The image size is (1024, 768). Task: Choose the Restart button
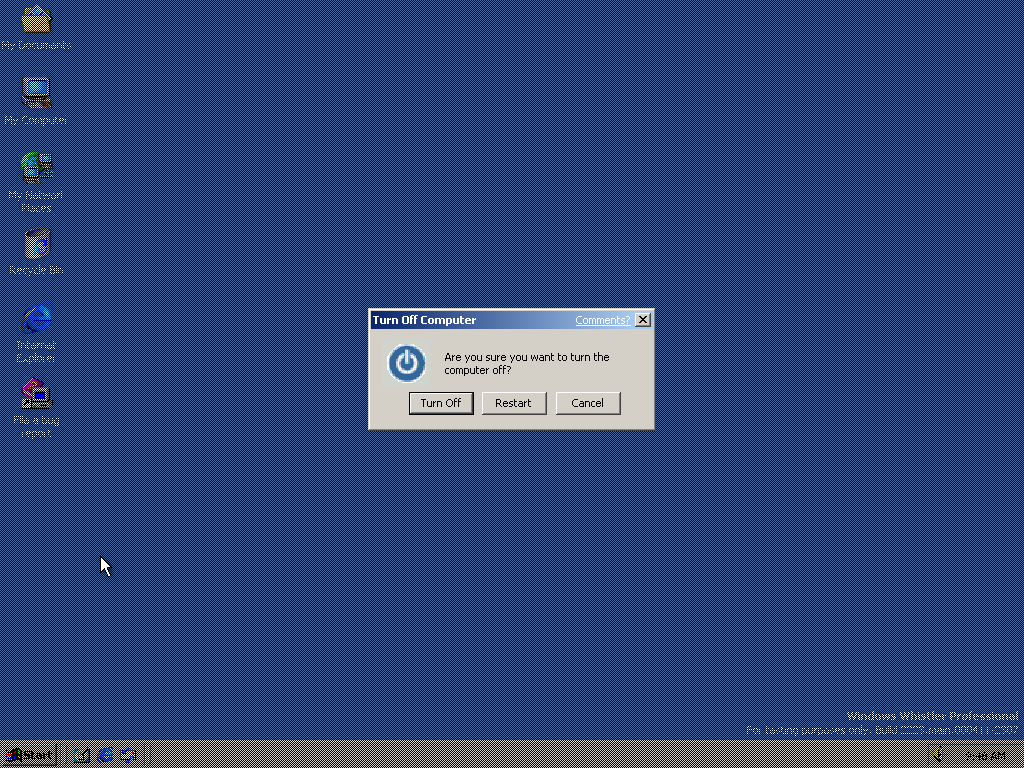(513, 403)
